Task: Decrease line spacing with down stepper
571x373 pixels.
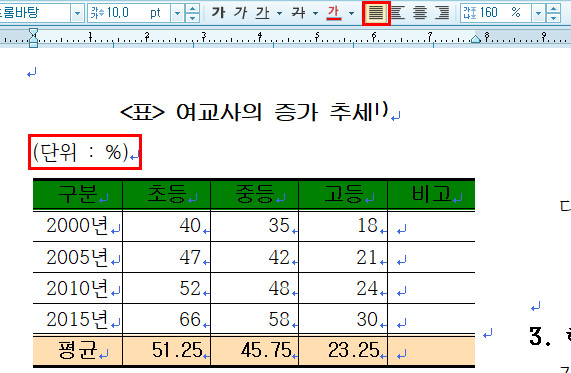Action: [553, 18]
